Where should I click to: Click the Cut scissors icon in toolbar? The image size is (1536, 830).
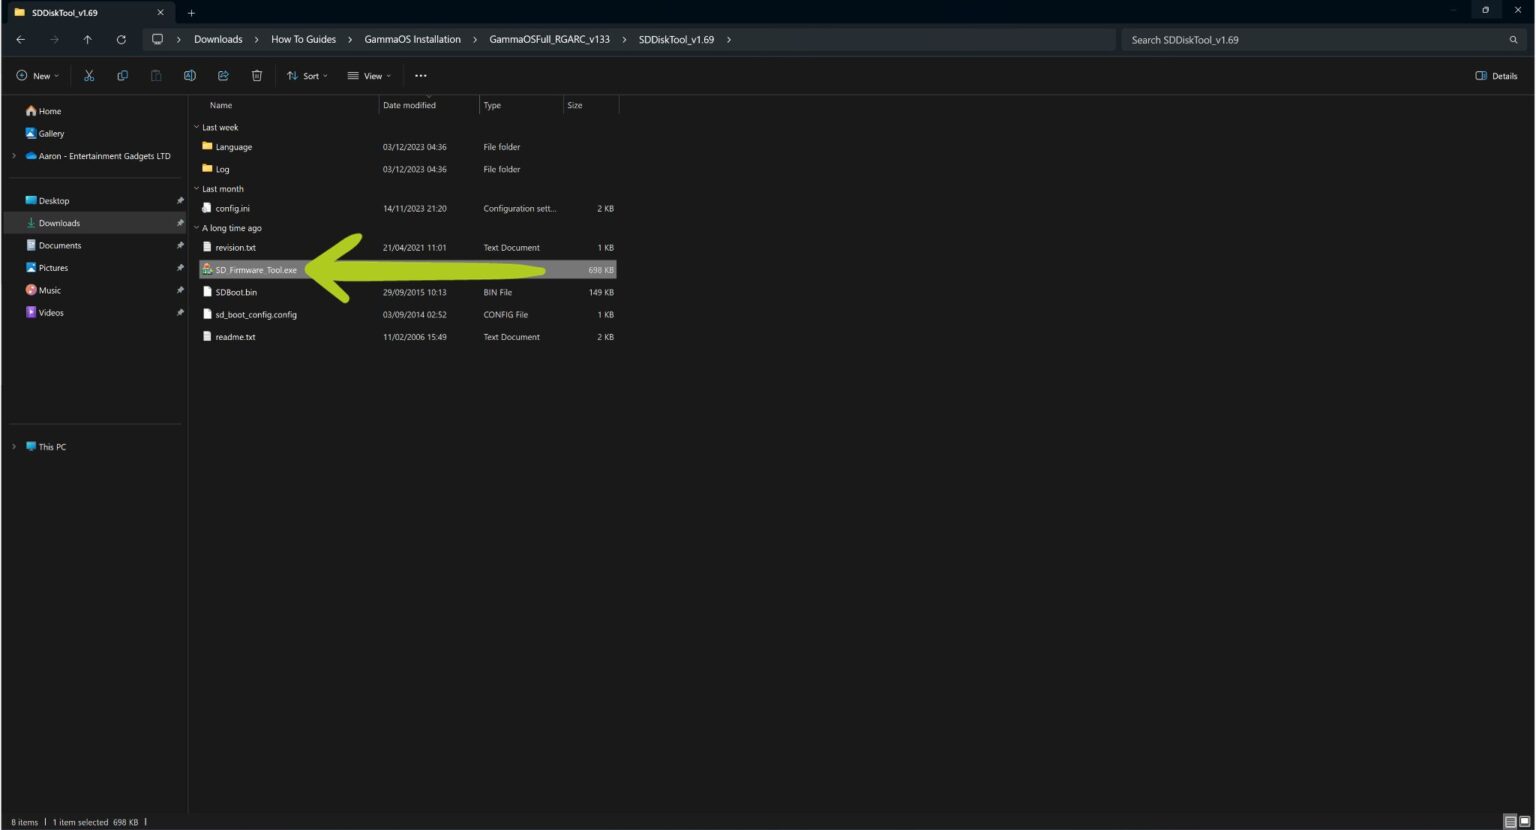point(89,76)
